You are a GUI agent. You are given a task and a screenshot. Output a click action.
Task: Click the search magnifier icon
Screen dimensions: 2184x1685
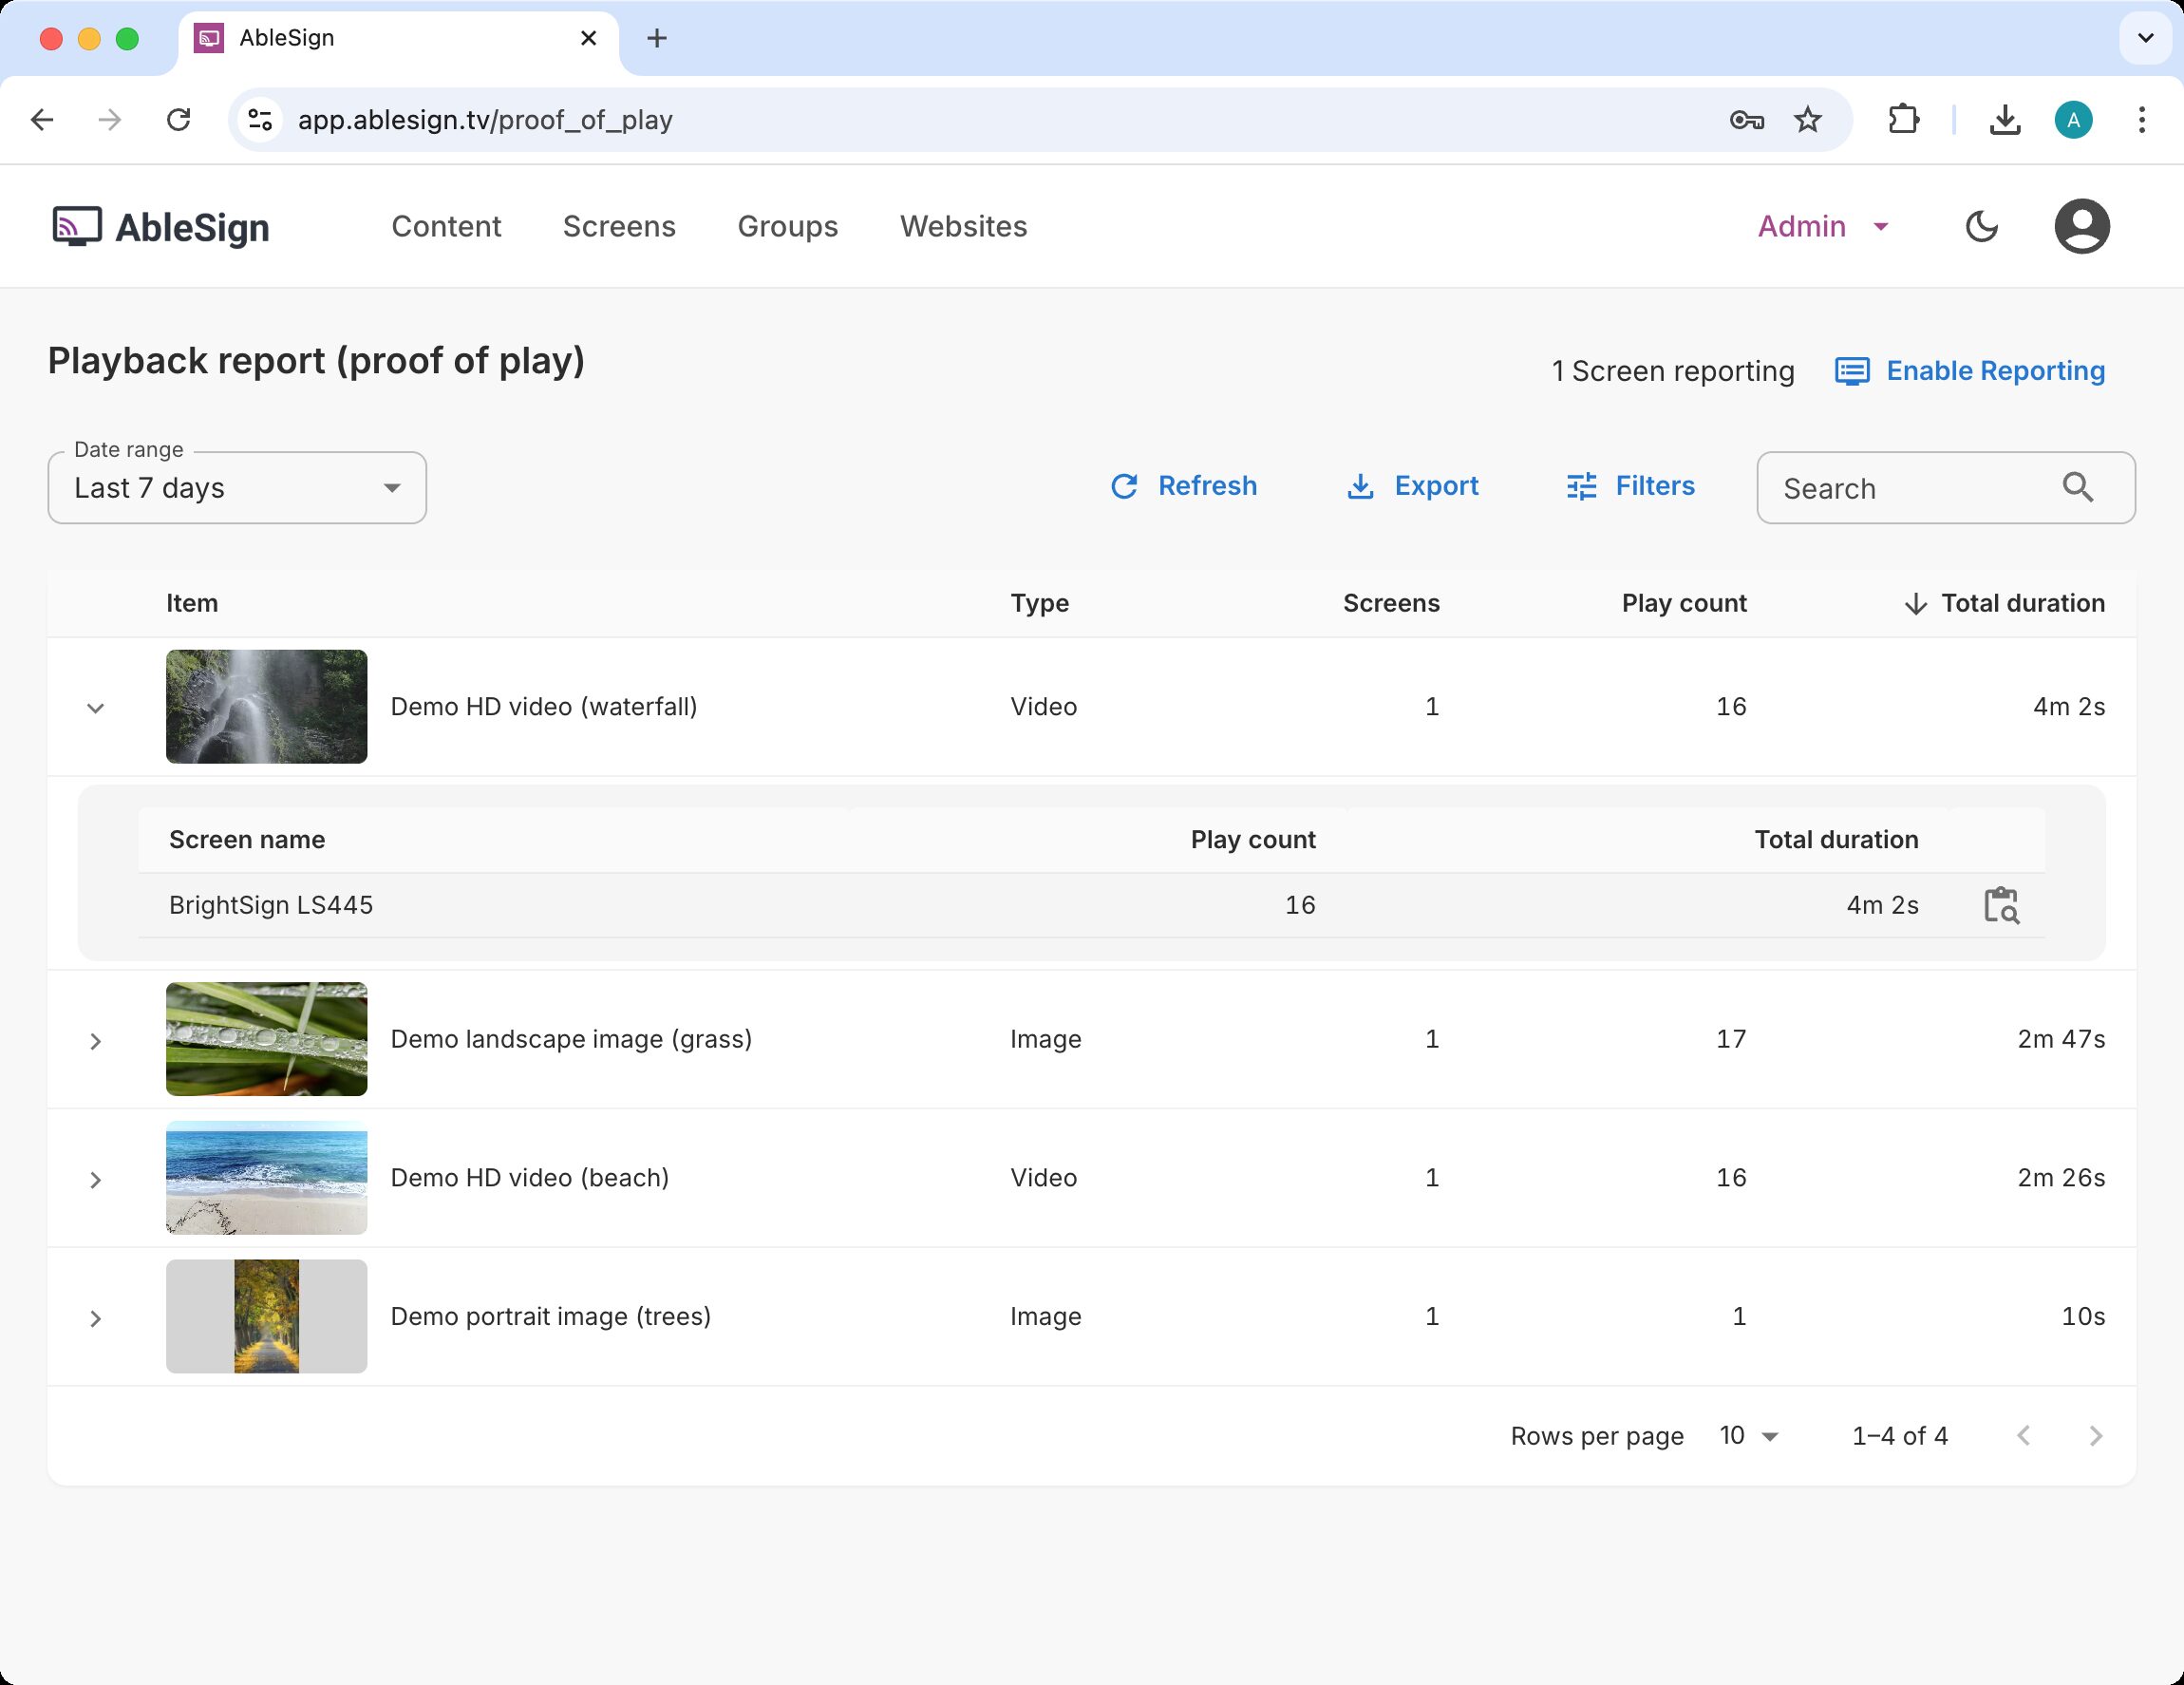[x=2077, y=488]
